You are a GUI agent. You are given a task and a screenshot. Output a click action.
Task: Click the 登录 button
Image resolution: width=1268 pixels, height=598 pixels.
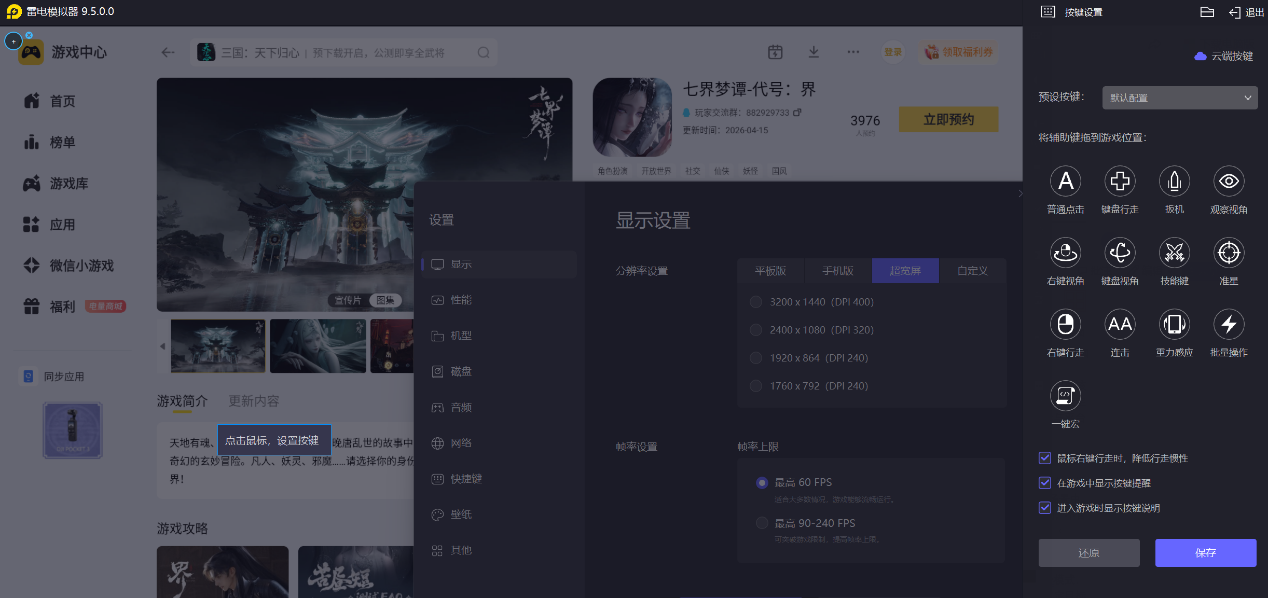(892, 52)
